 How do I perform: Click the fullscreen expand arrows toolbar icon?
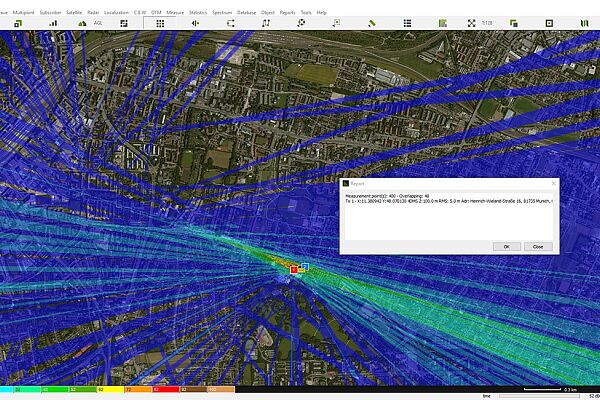[x=471, y=22]
